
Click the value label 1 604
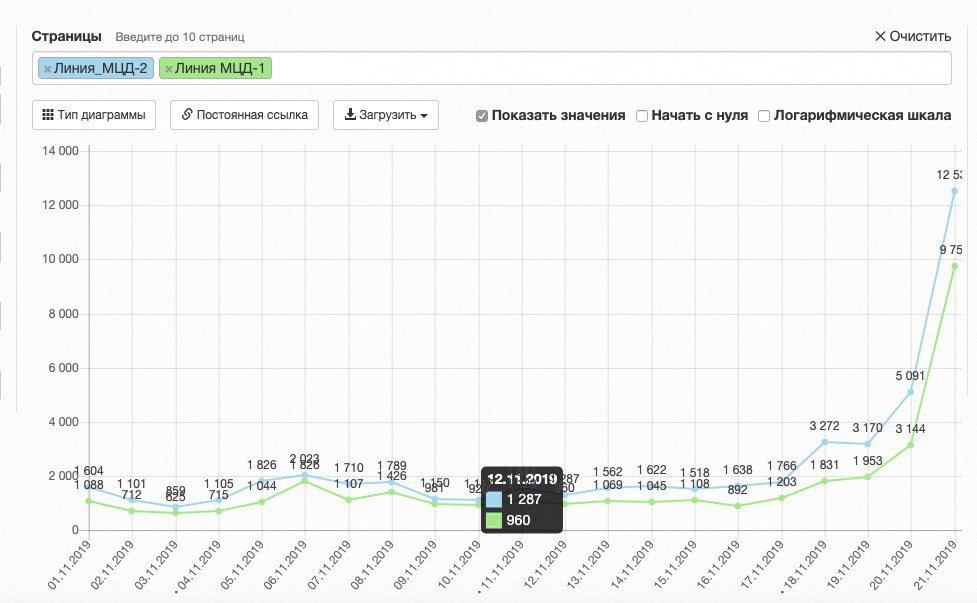pos(89,471)
